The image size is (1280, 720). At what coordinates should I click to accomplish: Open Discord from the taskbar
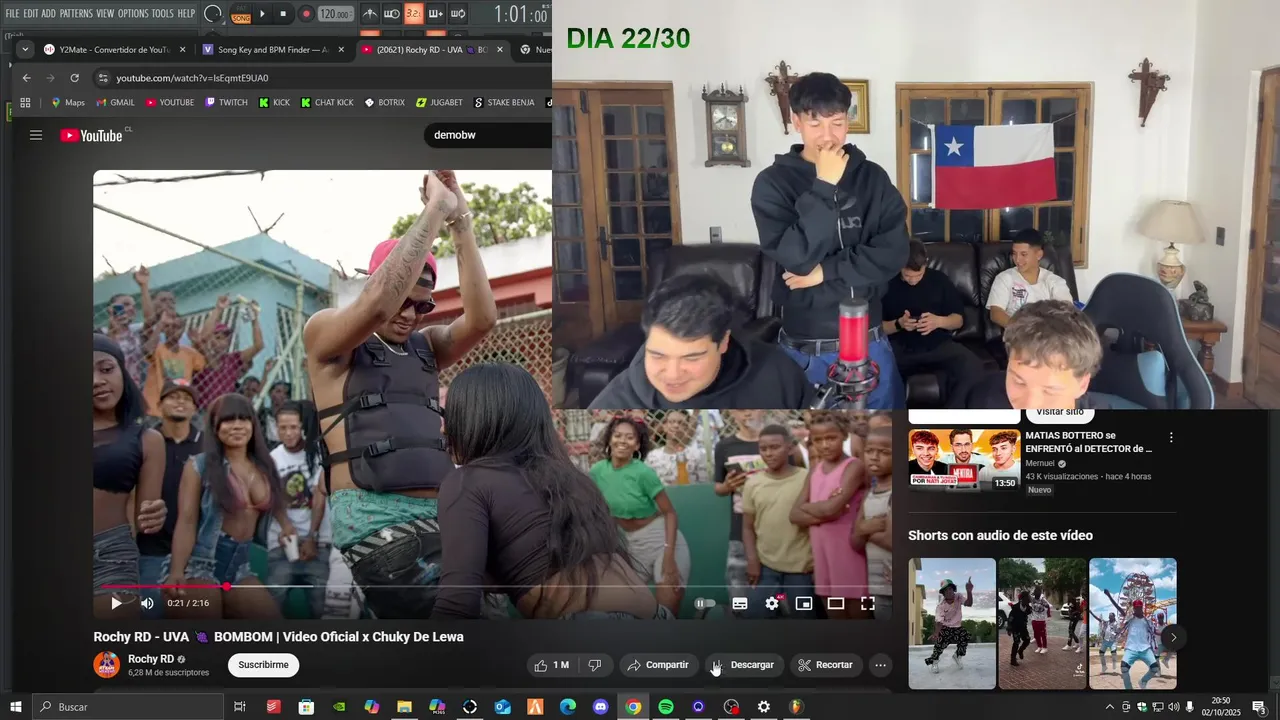pos(600,707)
